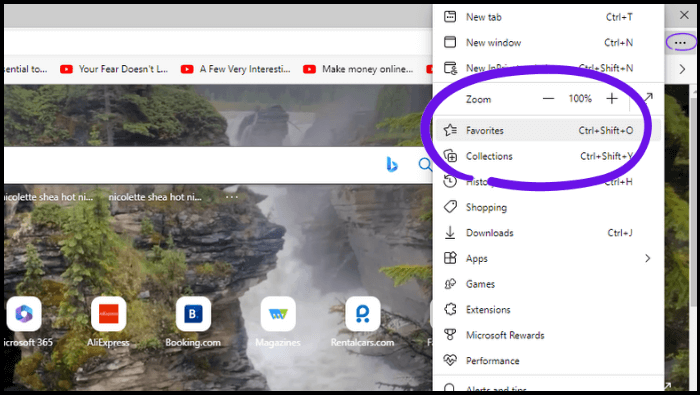Click the Downloads arrow icon
Viewport: 700px width, 395px height.
(450, 233)
